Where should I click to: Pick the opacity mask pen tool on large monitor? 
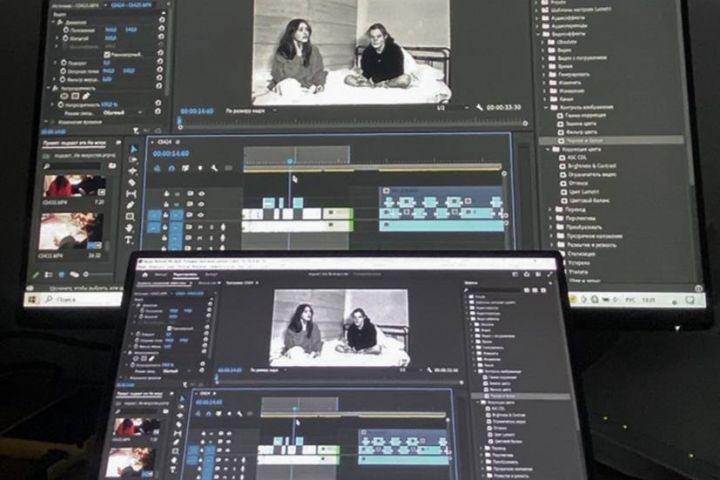tap(86, 96)
